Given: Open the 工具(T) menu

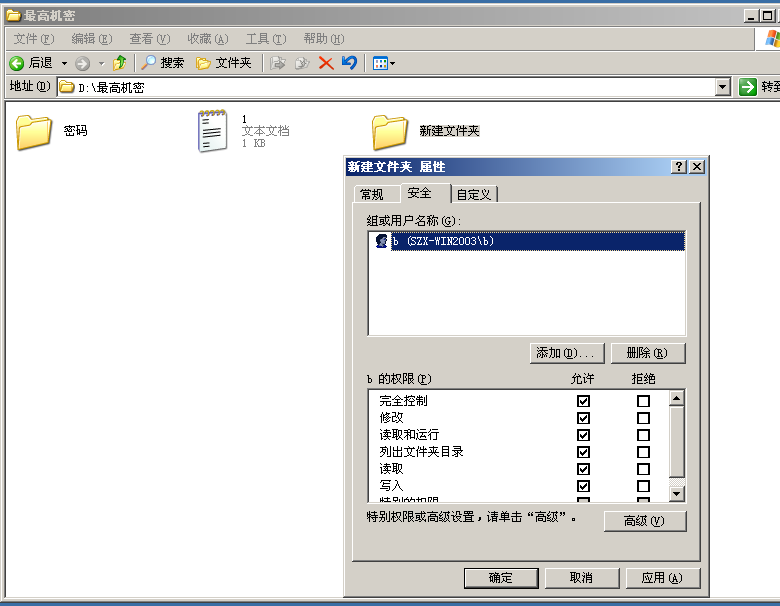Looking at the screenshot, I should pyautogui.click(x=266, y=39).
